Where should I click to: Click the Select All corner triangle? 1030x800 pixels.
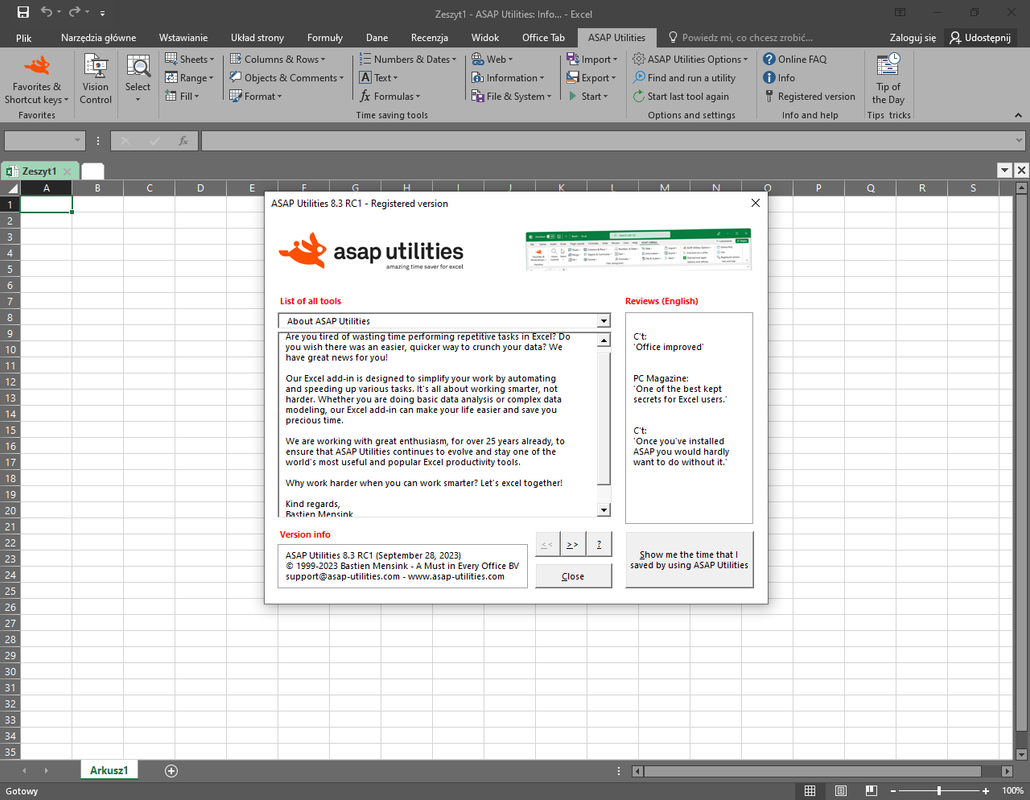[11, 188]
